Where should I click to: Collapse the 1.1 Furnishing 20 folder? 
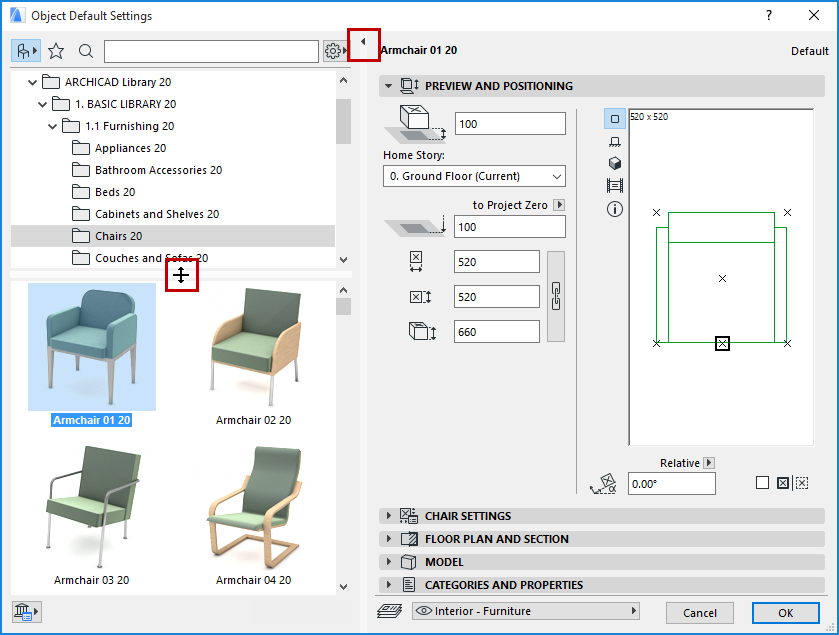pos(52,126)
